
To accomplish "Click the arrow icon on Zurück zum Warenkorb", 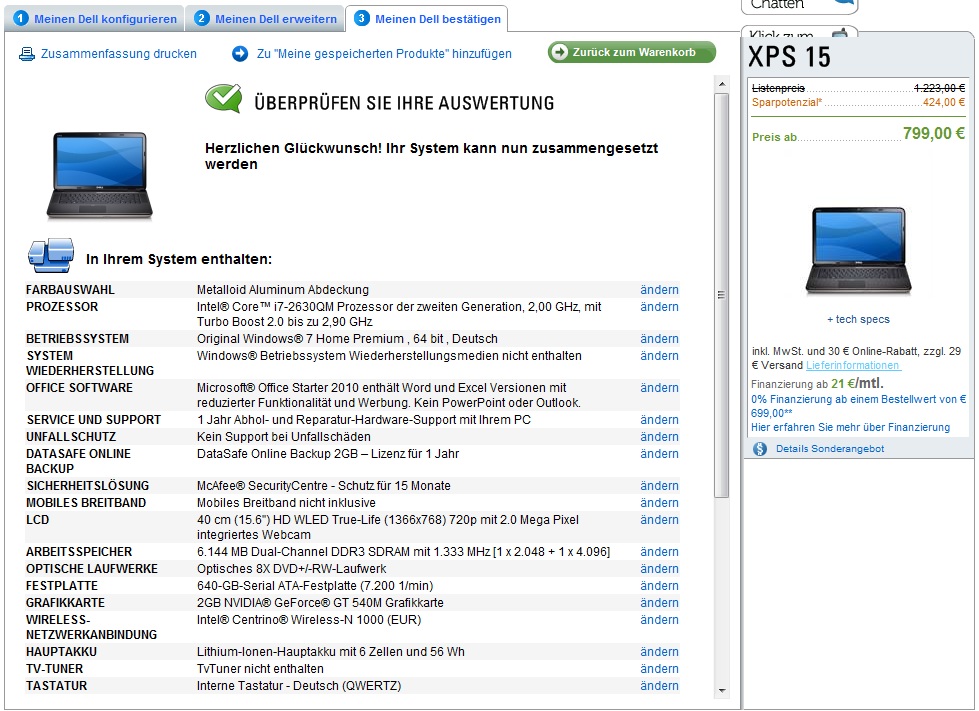I will point(559,52).
